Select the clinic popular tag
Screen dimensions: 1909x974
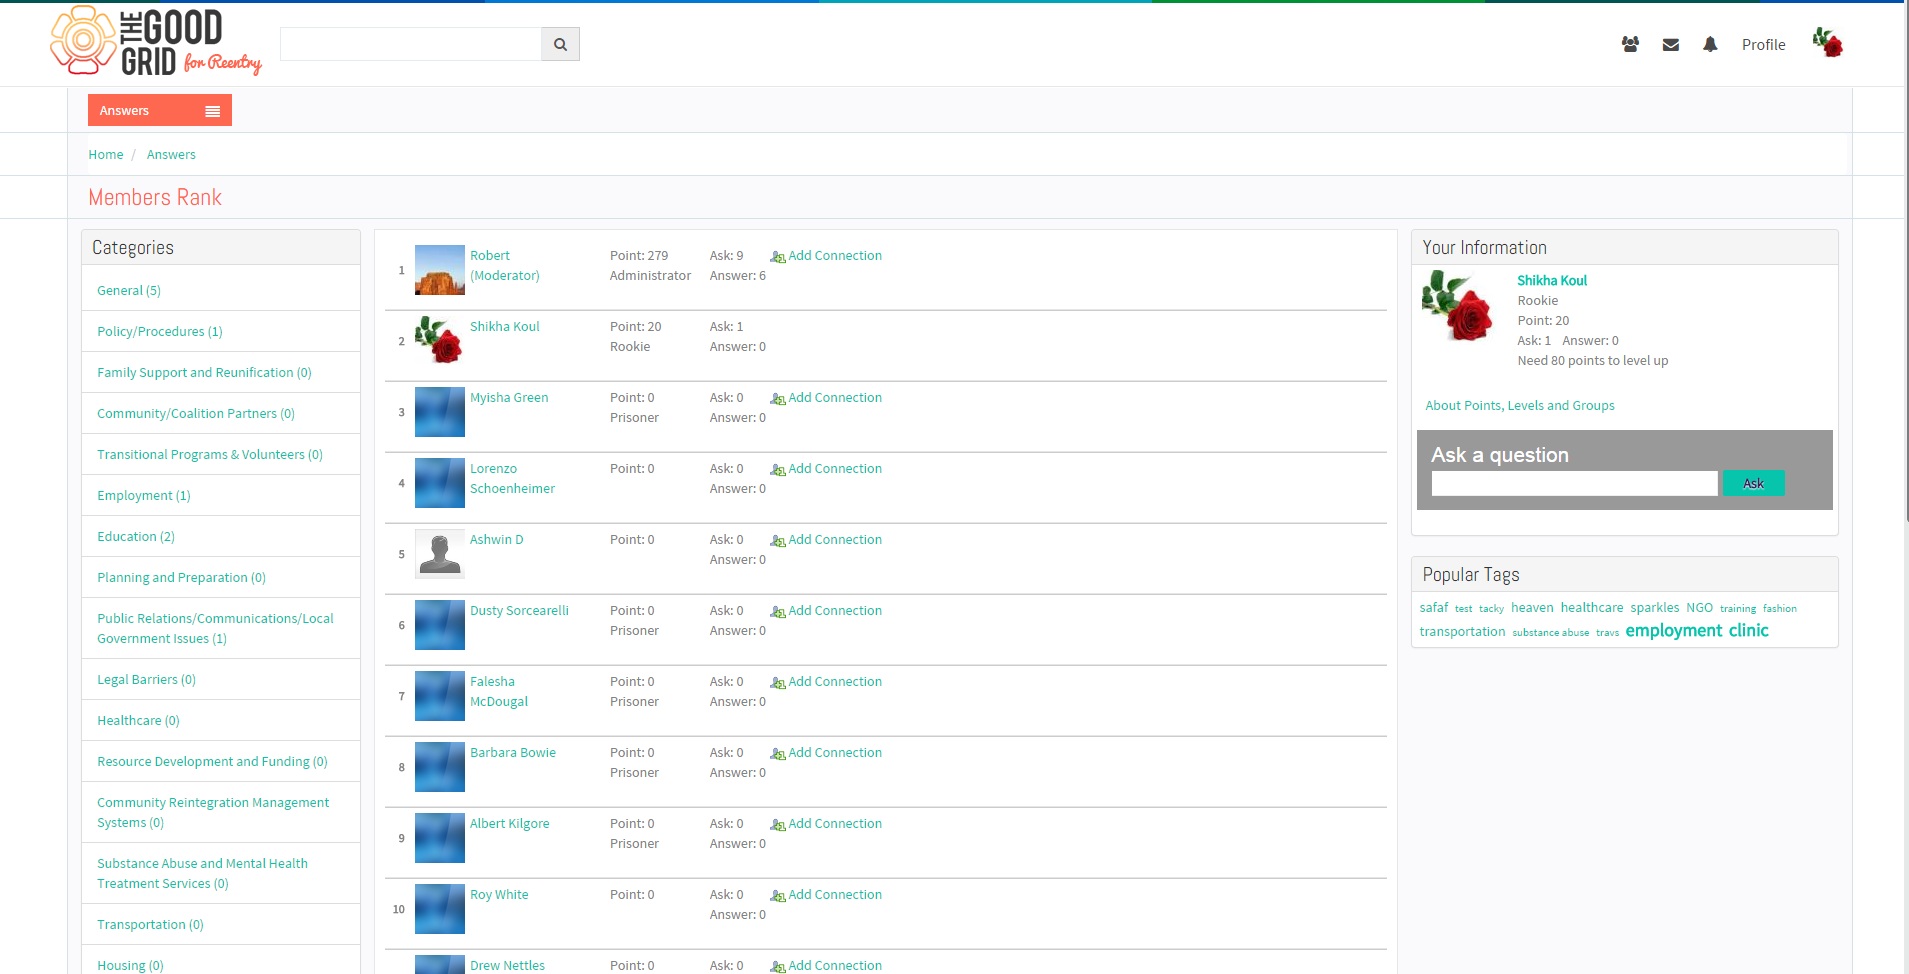(1748, 631)
